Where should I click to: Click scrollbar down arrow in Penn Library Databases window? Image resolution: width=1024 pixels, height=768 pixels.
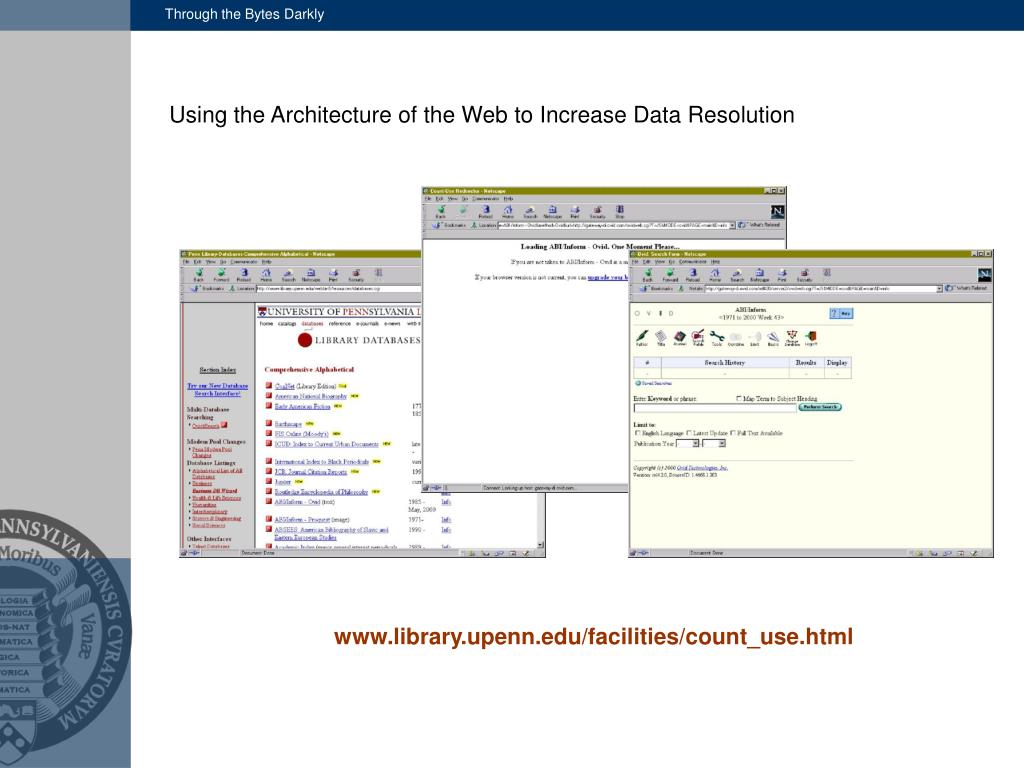point(540,545)
